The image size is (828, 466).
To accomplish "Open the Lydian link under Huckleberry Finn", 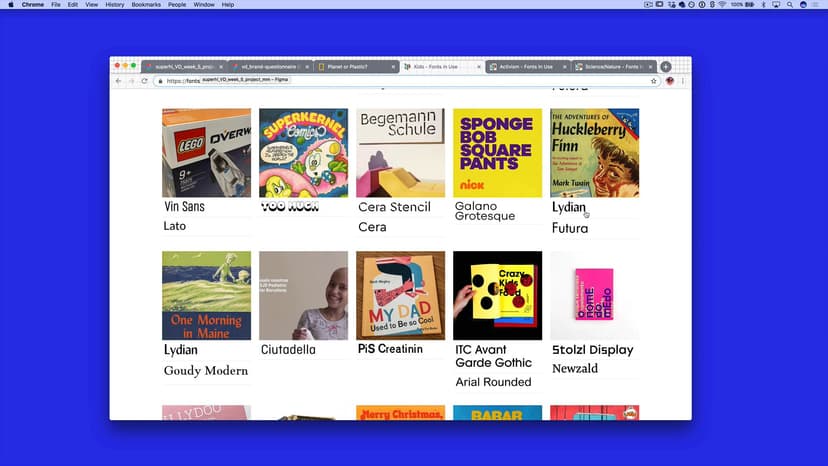I will 569,207.
